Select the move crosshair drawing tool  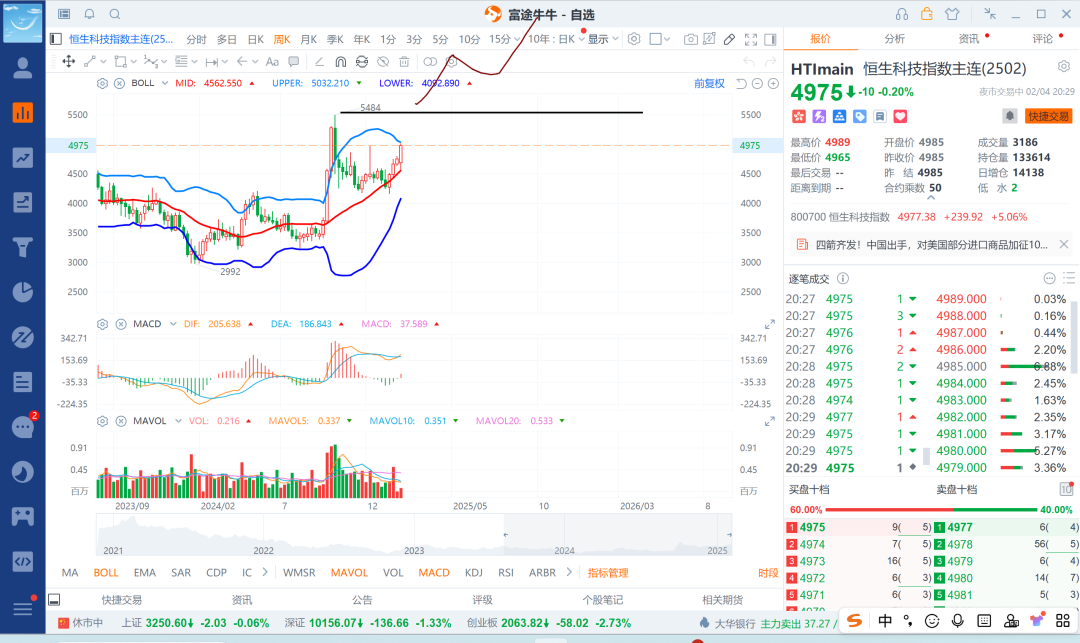pos(69,61)
